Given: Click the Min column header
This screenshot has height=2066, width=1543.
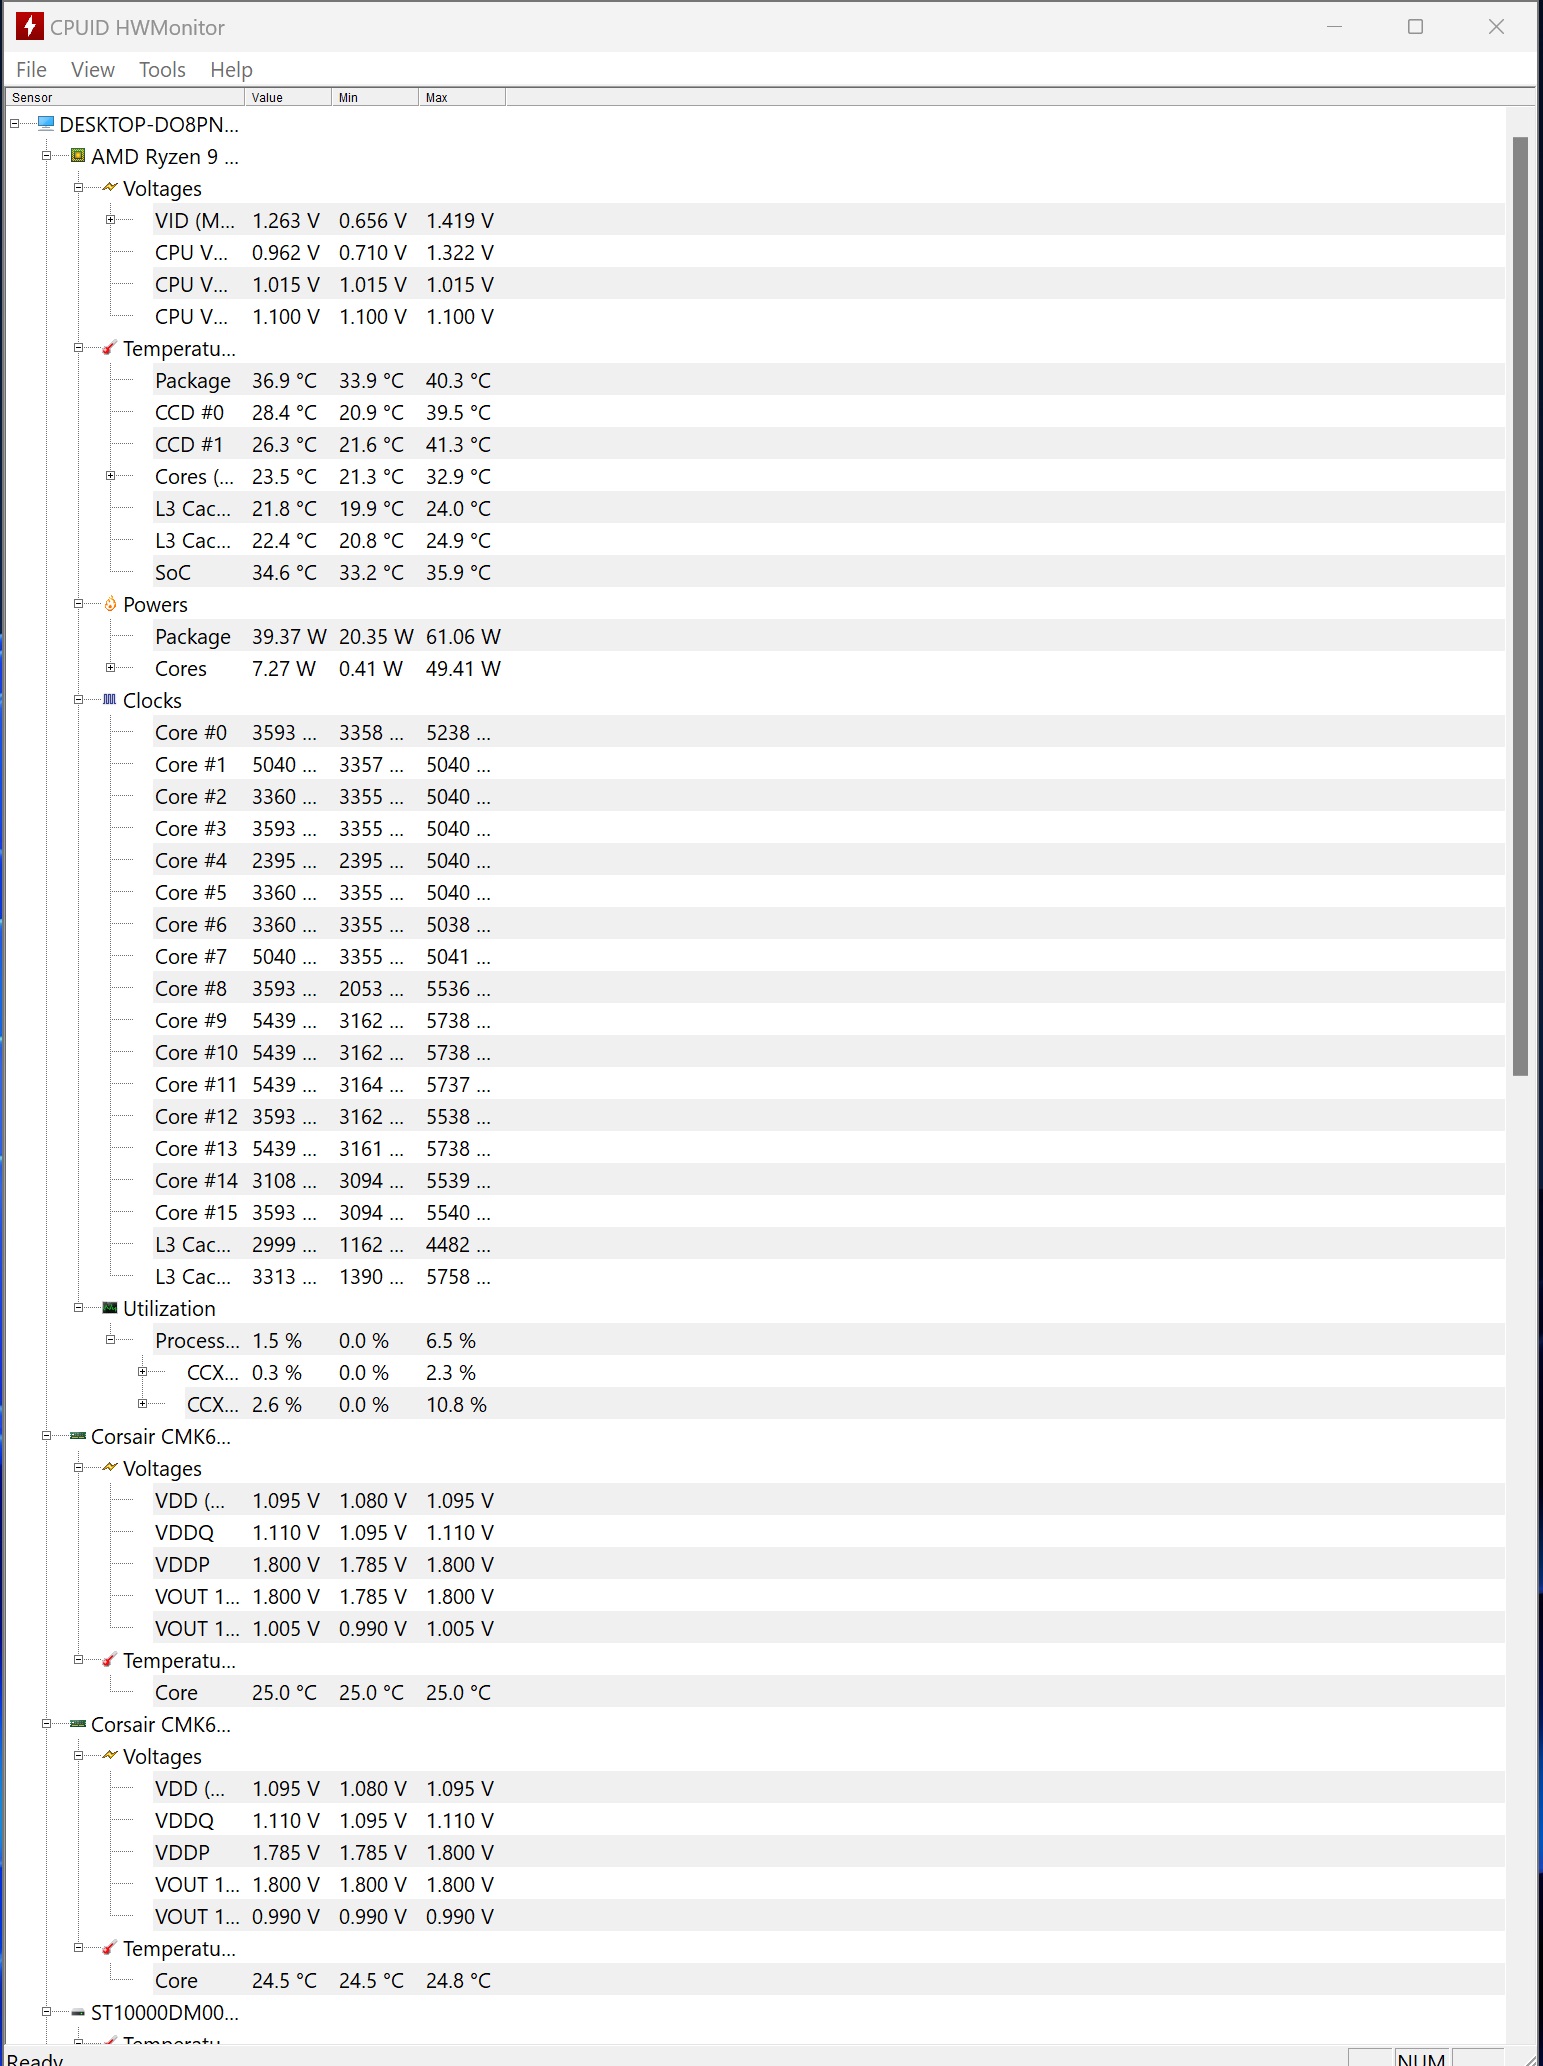Looking at the screenshot, I should click(375, 97).
